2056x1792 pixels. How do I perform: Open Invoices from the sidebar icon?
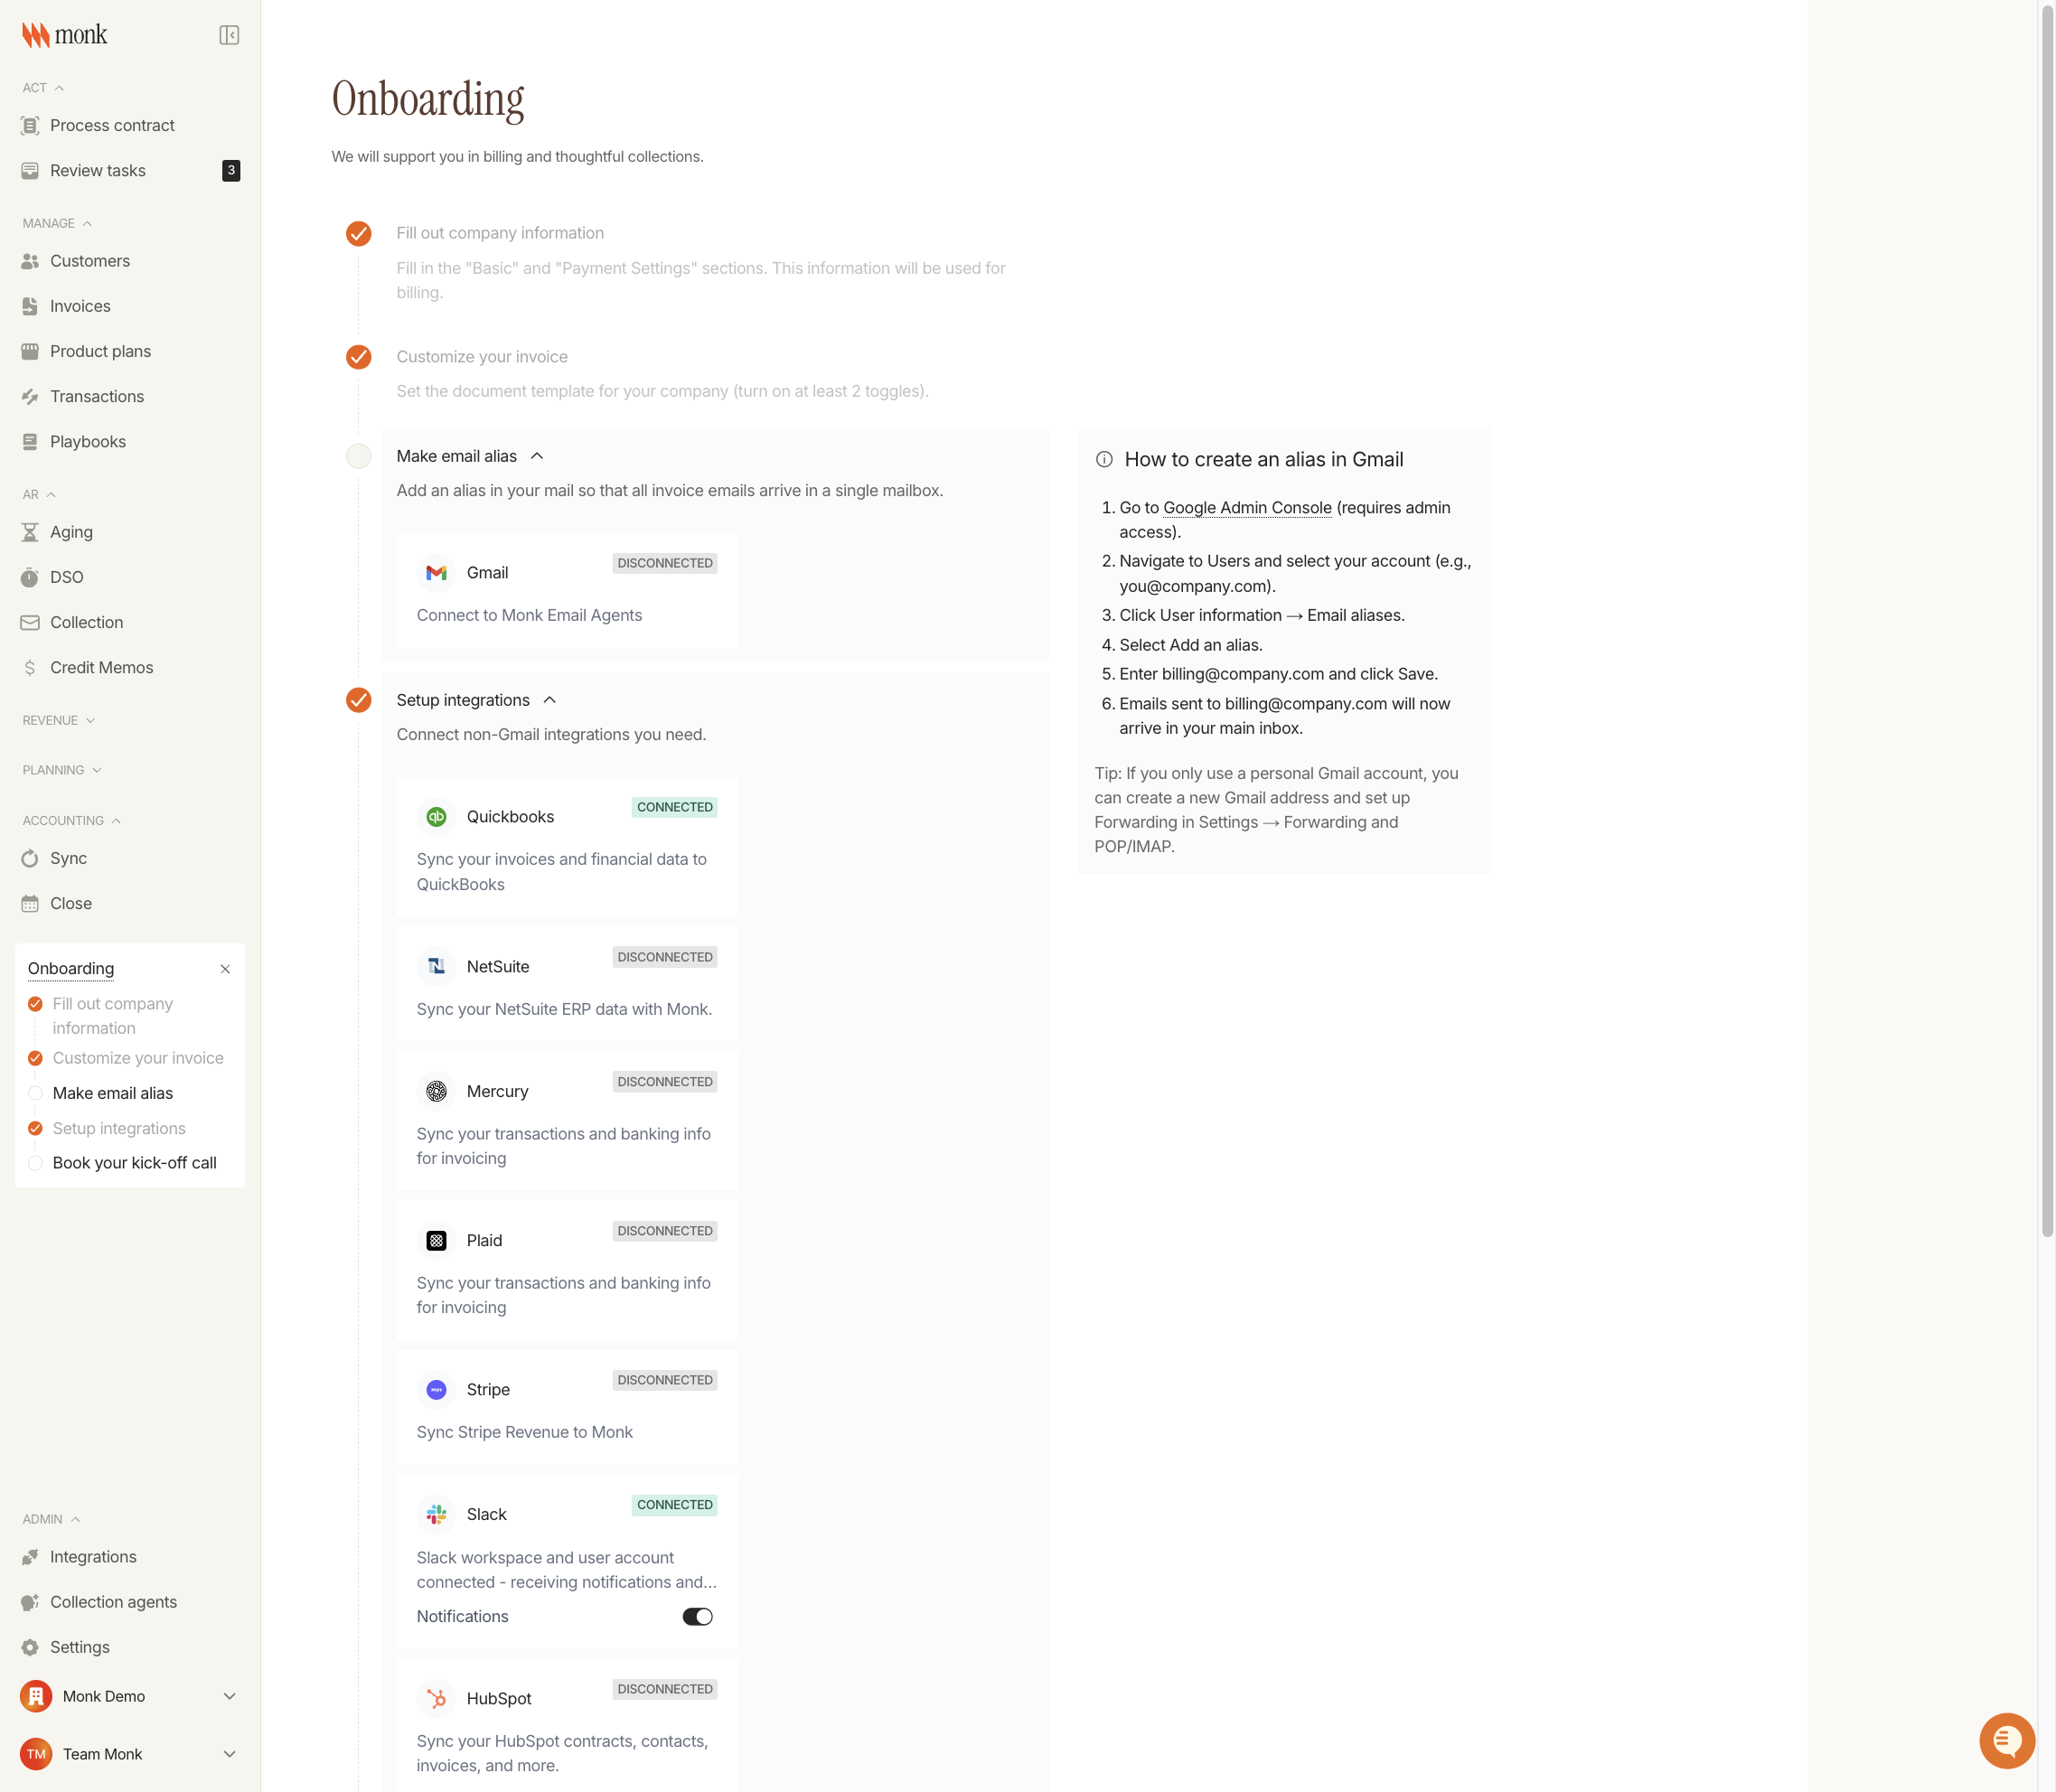30,306
